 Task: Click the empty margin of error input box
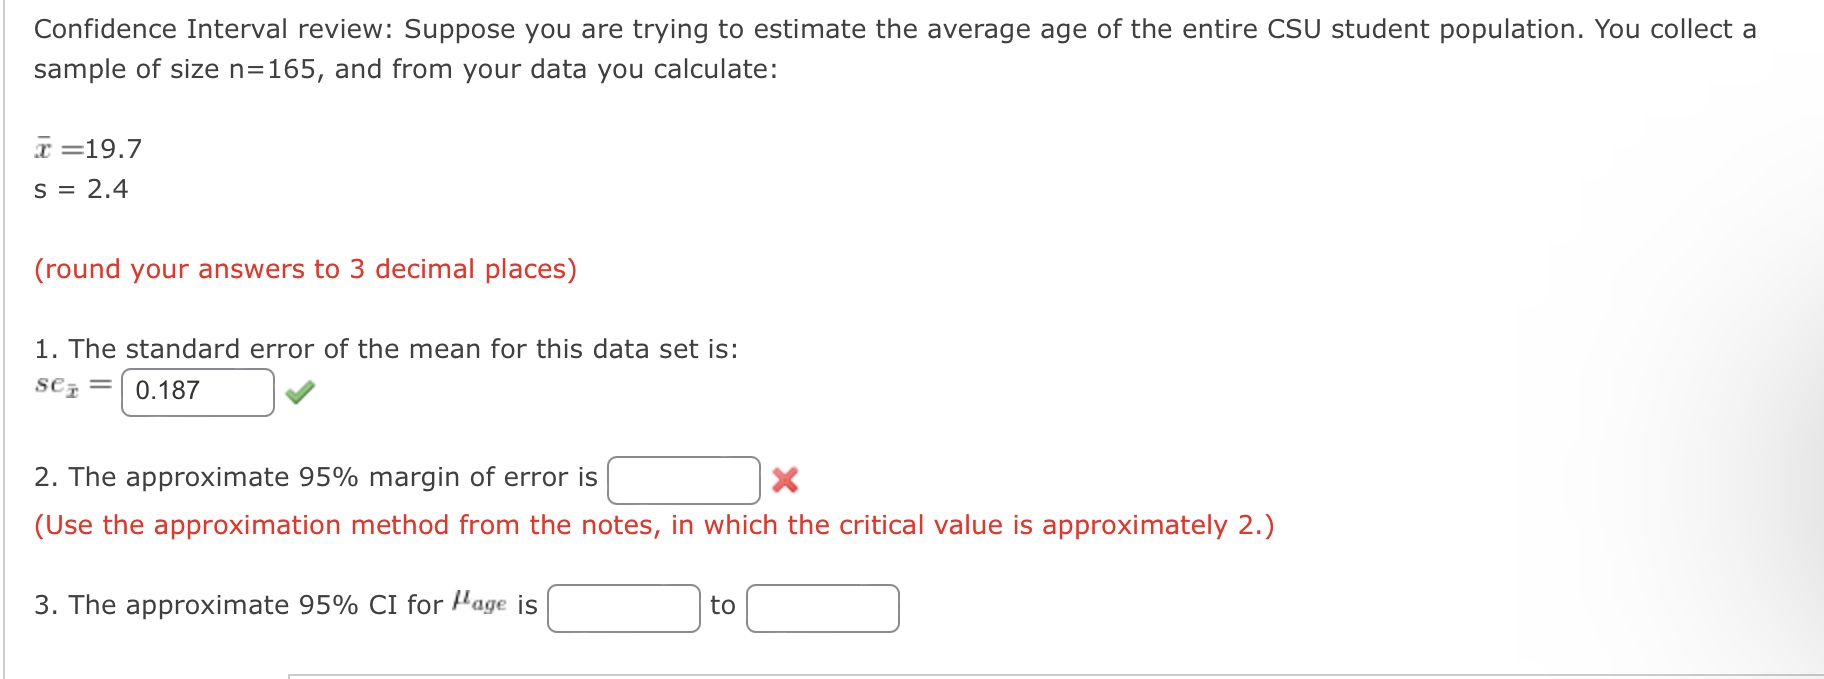tap(684, 478)
